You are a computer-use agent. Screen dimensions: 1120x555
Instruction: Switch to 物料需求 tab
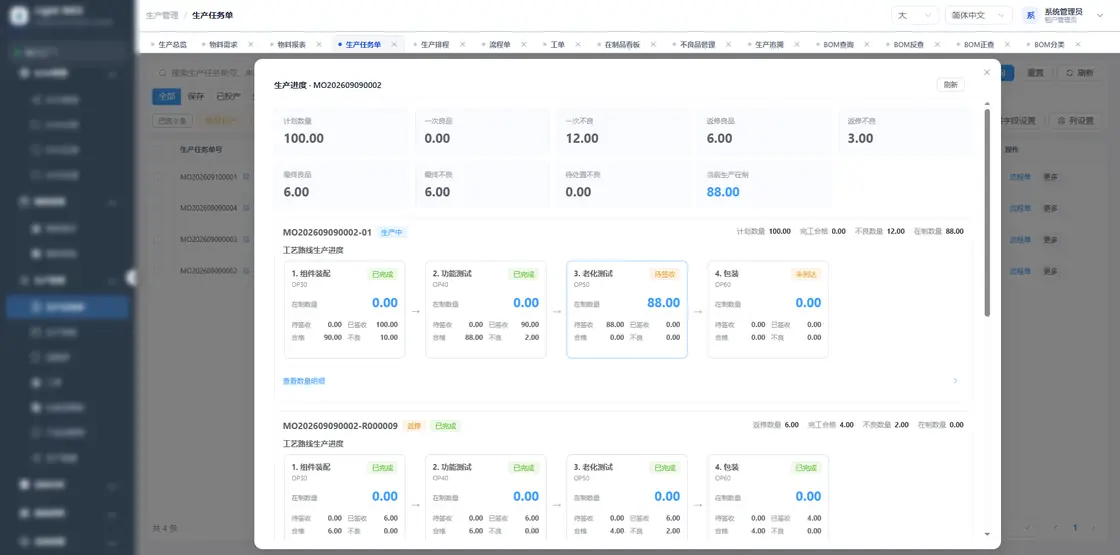[x=223, y=44]
